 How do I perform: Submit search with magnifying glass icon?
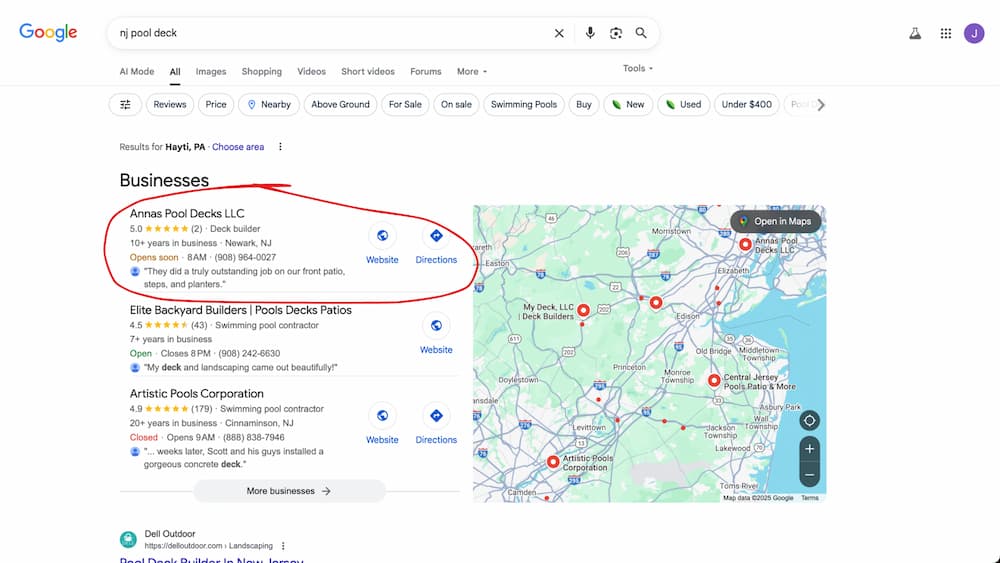click(641, 33)
